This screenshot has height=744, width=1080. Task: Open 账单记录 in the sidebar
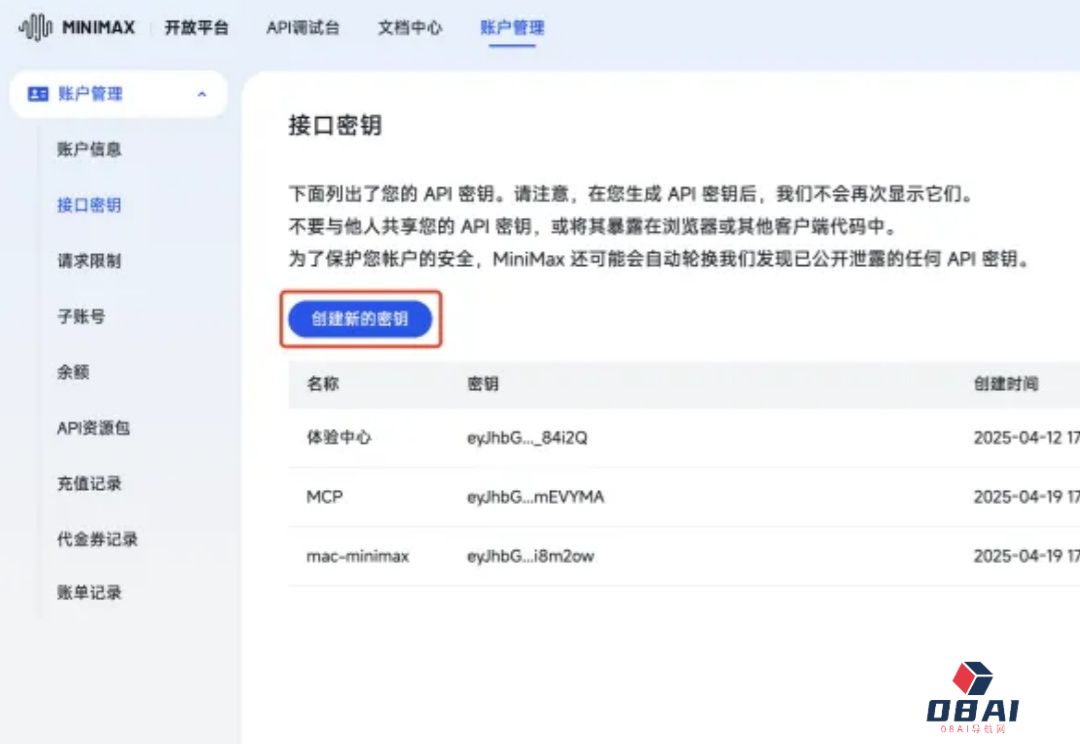(89, 592)
